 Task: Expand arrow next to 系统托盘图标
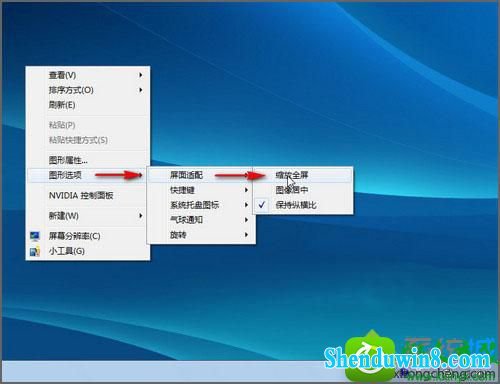click(x=246, y=205)
